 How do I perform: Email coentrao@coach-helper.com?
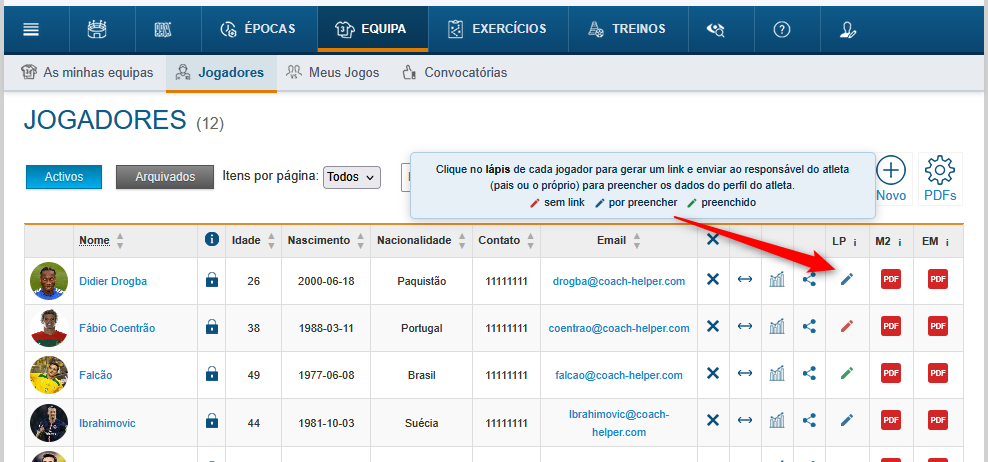(x=619, y=328)
